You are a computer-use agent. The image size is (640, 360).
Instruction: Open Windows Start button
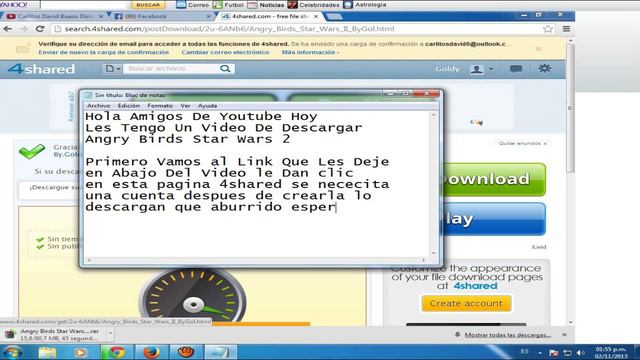point(13,352)
